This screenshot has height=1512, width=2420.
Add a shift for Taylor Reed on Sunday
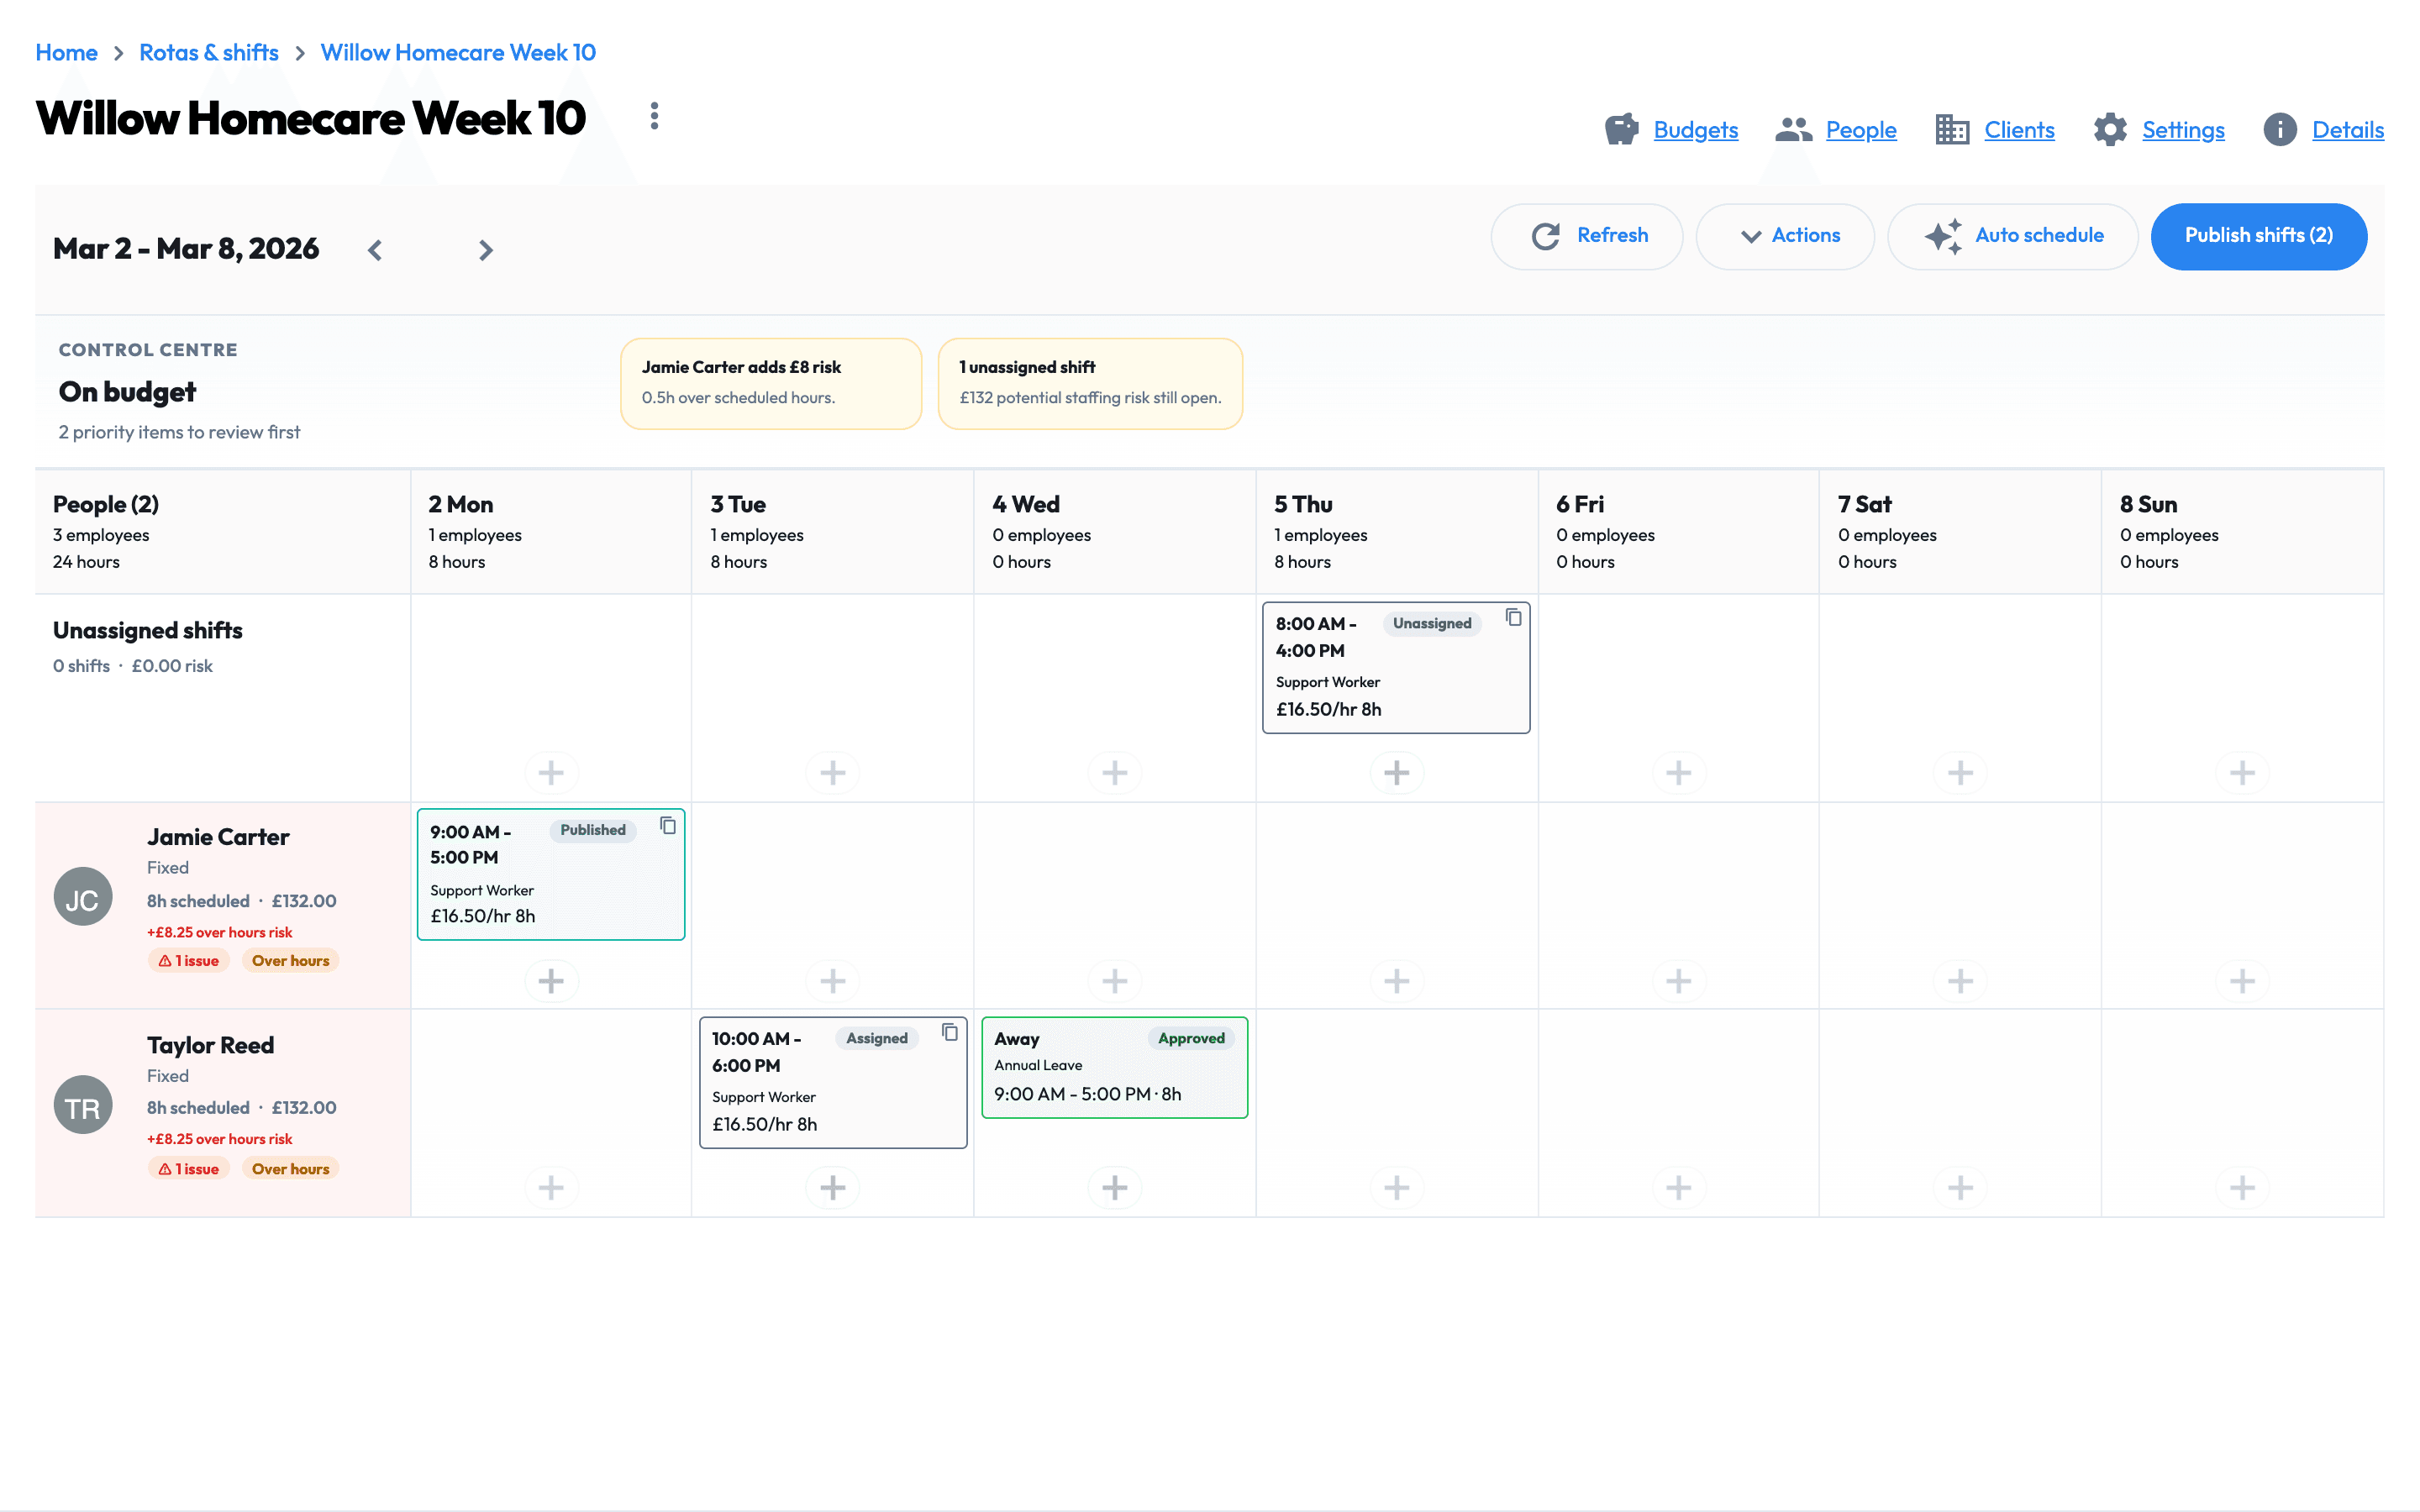pos(2242,1187)
